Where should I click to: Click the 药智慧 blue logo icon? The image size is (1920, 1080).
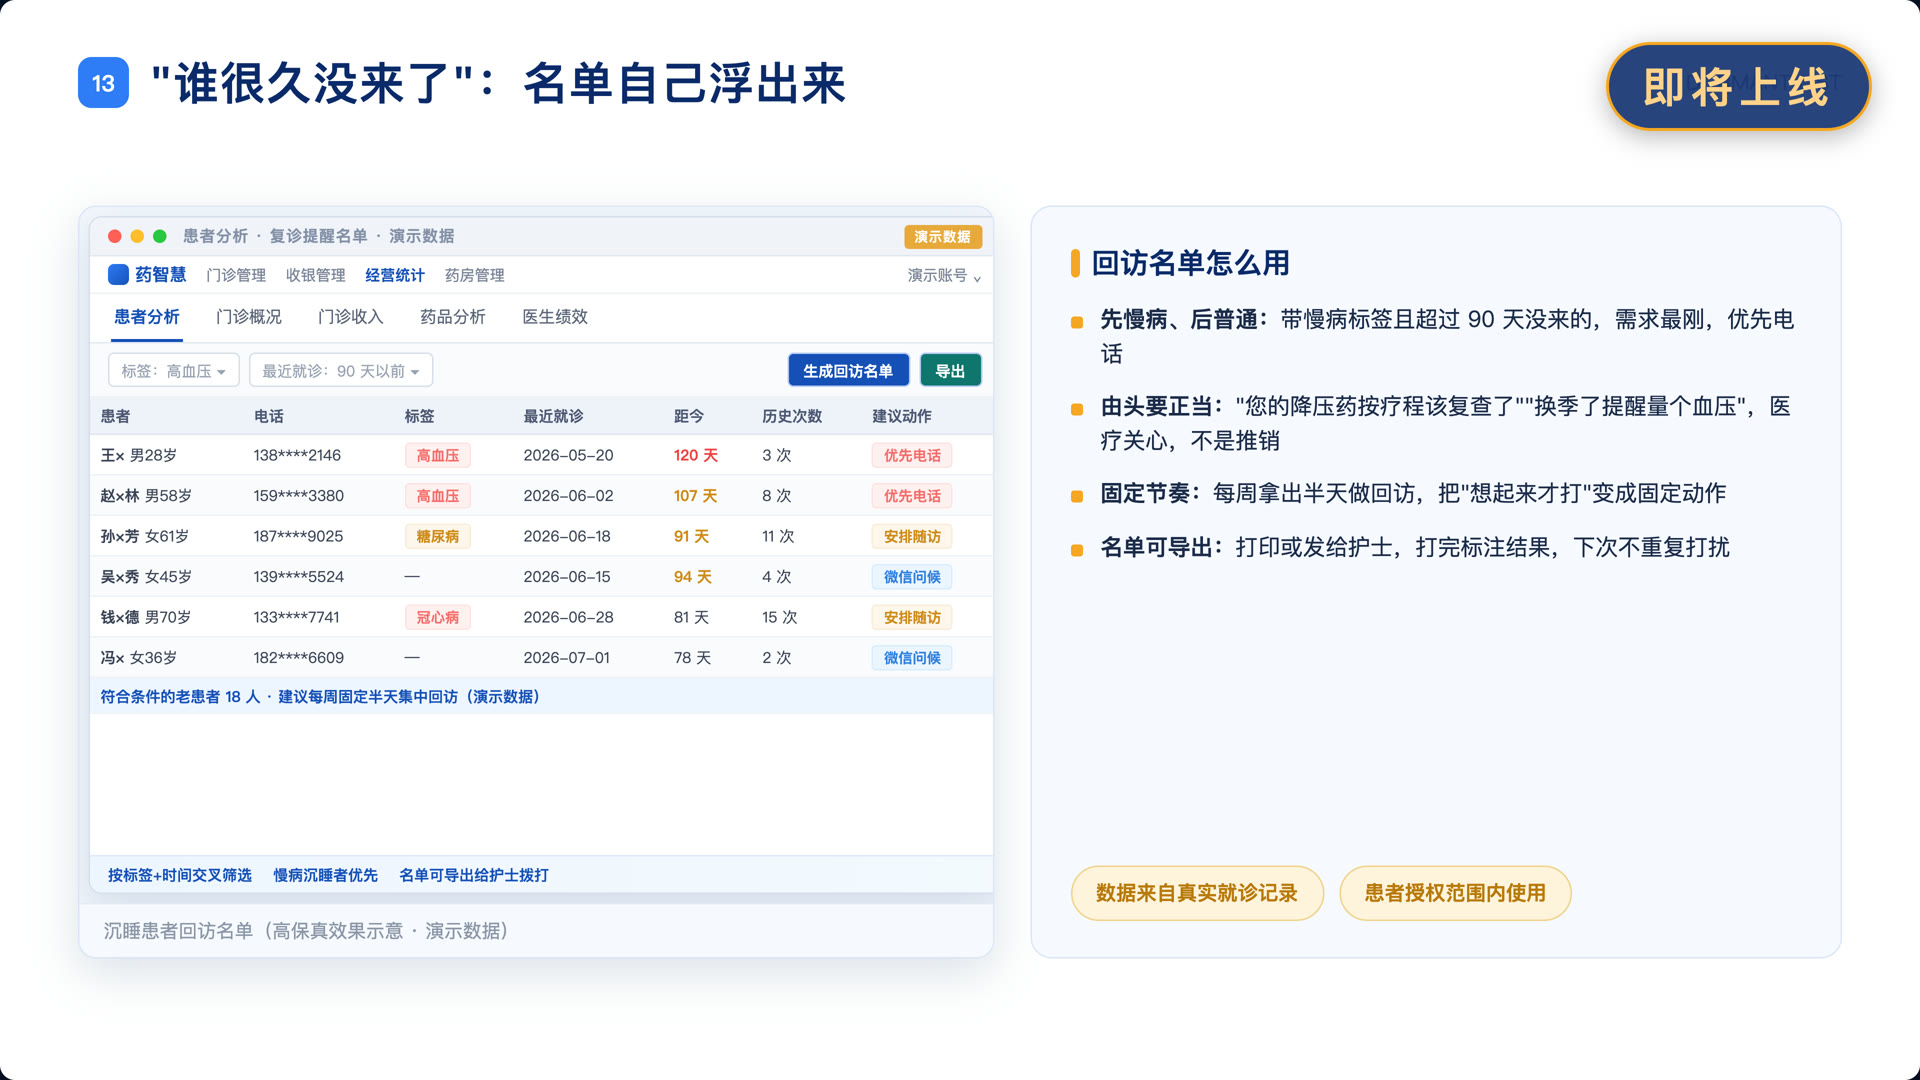118,275
